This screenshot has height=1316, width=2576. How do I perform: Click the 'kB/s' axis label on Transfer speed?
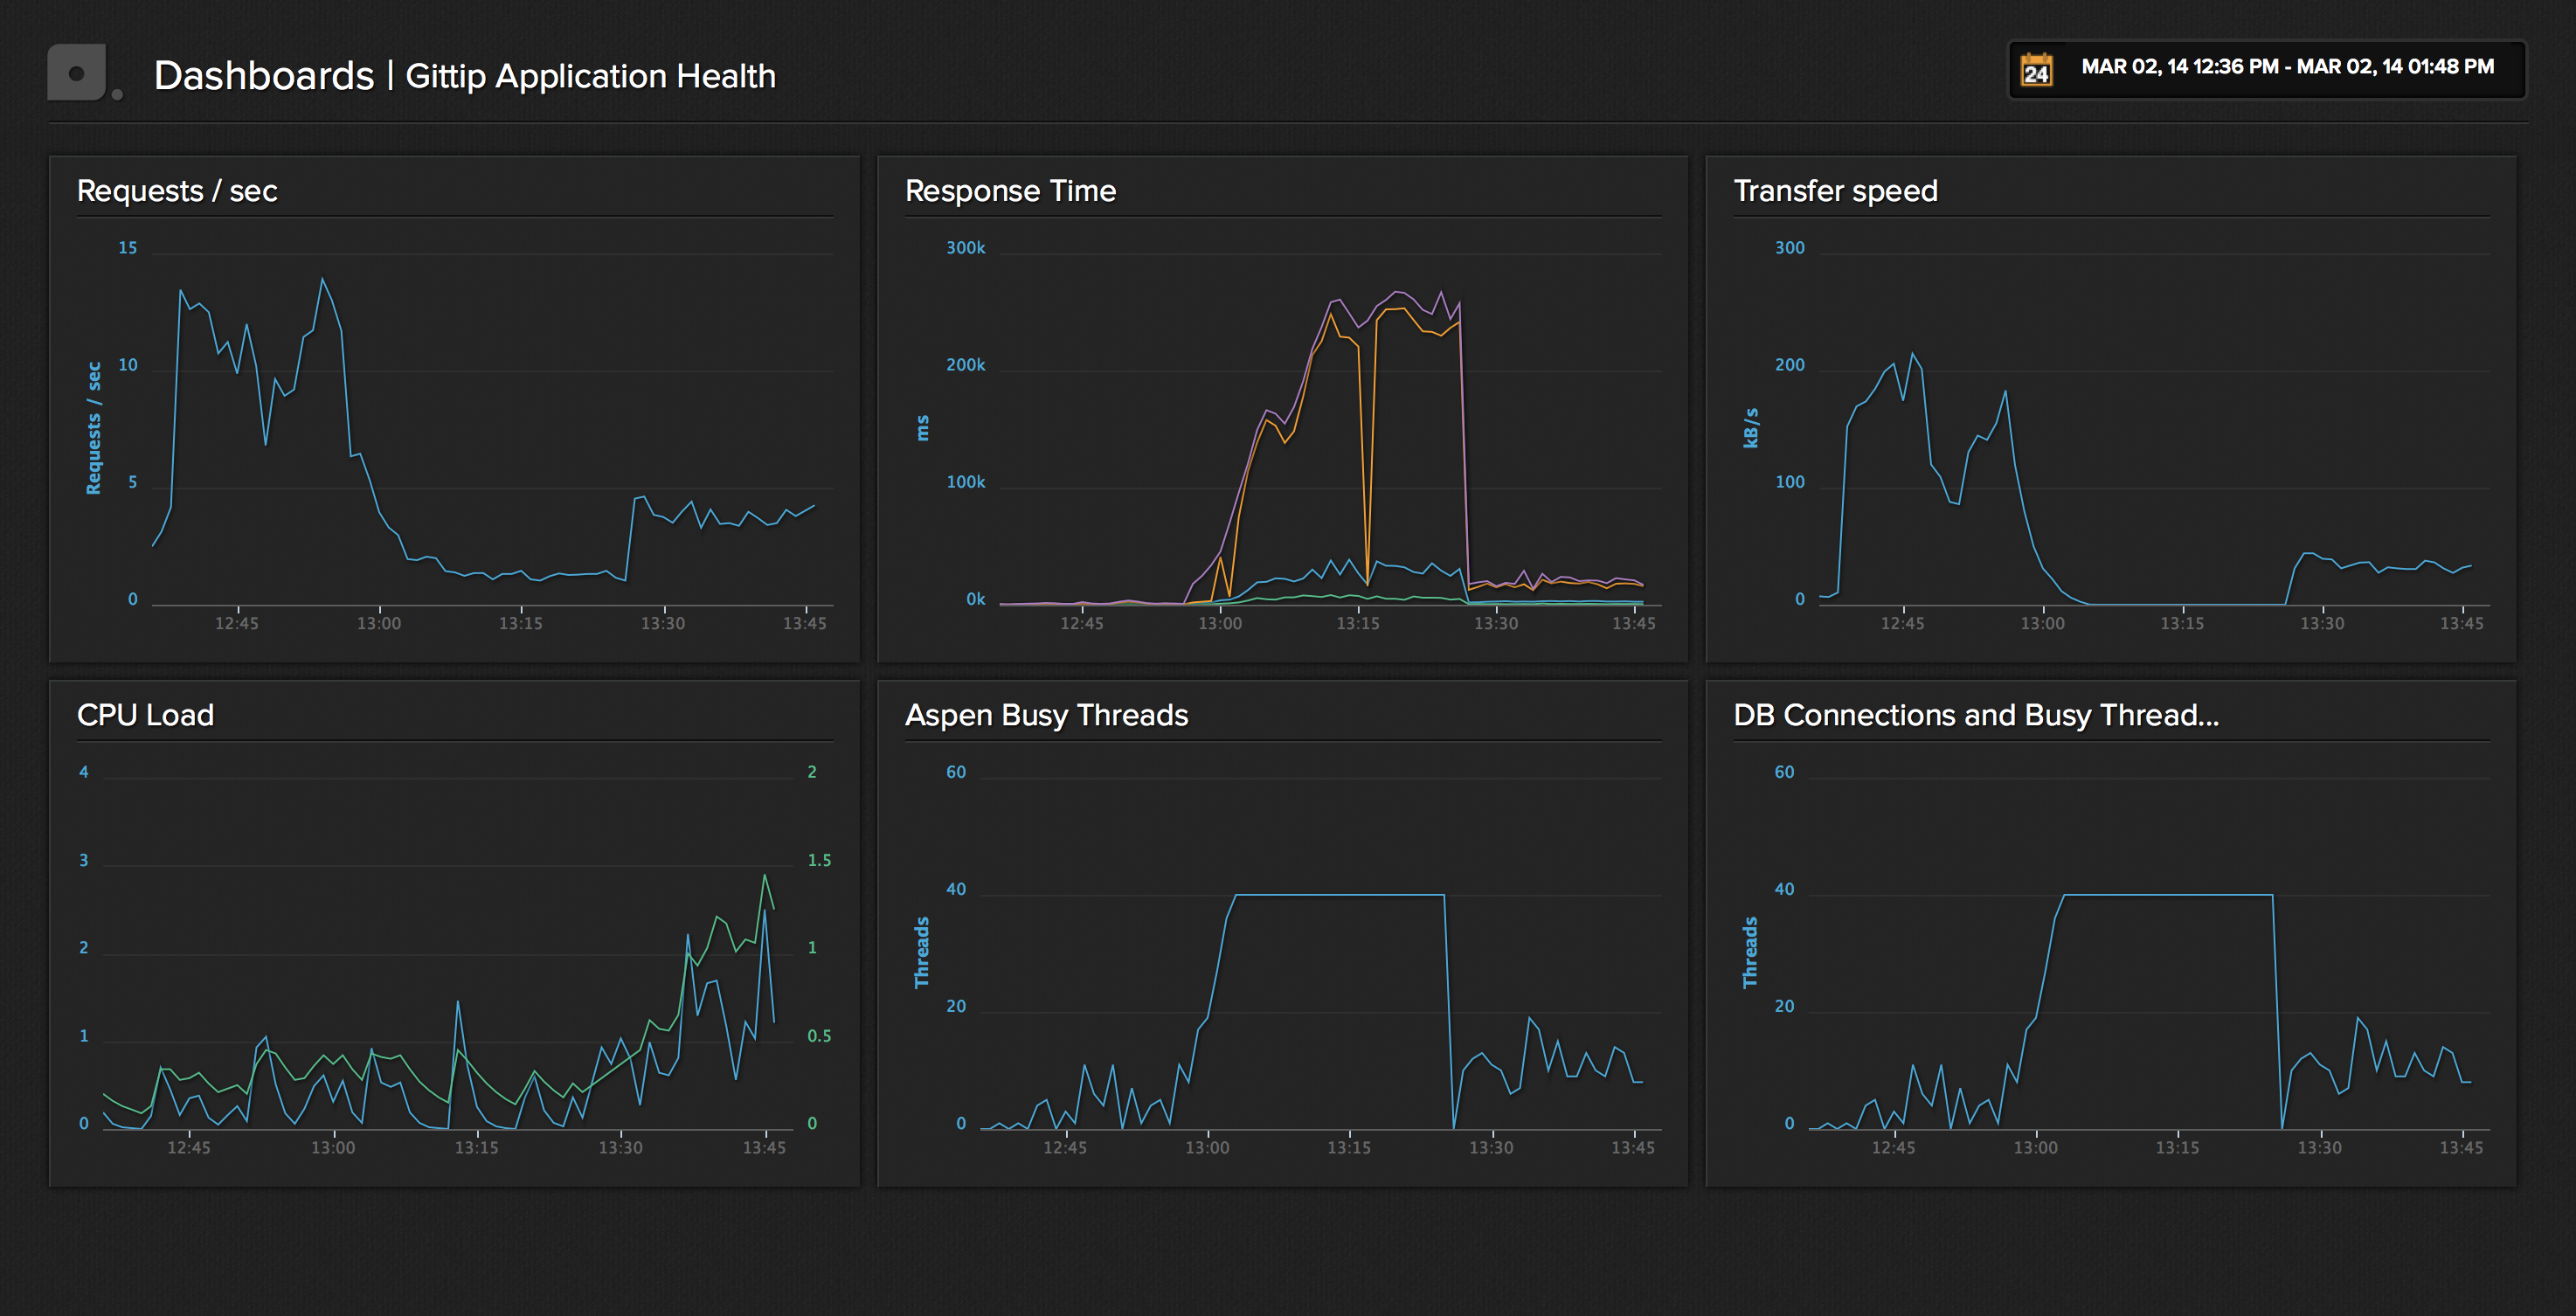pos(1750,428)
